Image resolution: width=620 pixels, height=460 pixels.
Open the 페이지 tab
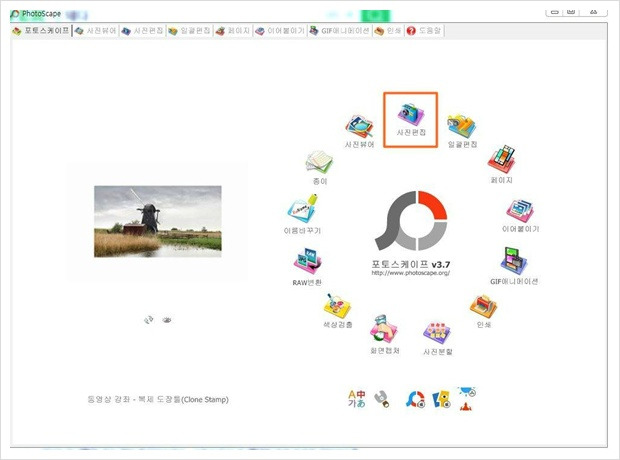pos(233,31)
